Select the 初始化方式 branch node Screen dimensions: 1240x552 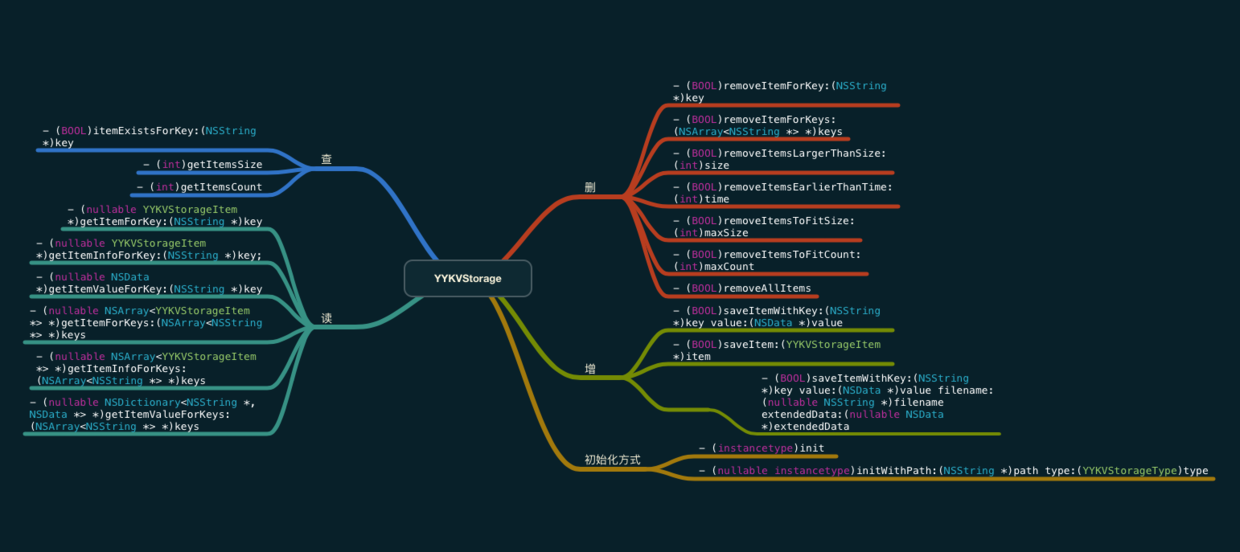pos(612,461)
